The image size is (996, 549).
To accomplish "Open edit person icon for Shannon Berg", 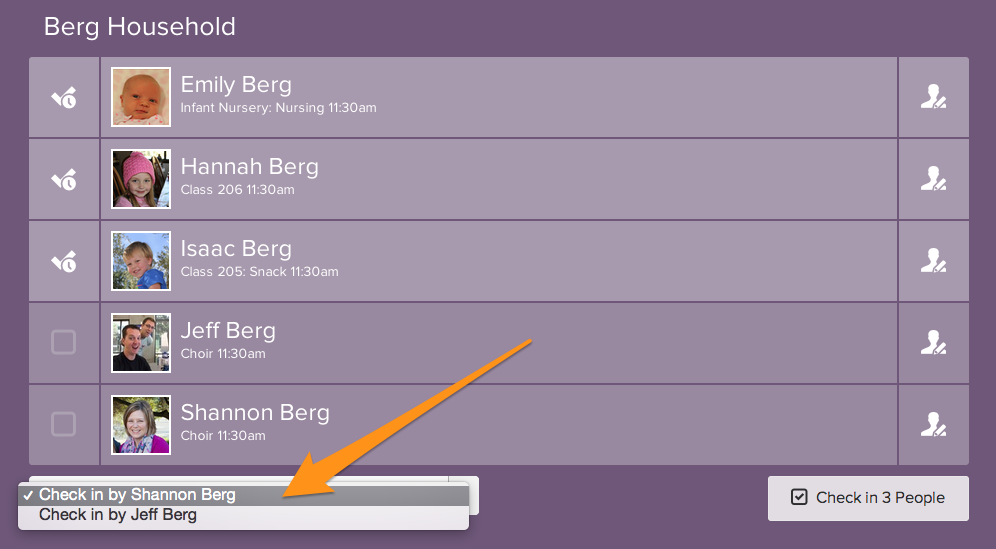I will 933,425.
